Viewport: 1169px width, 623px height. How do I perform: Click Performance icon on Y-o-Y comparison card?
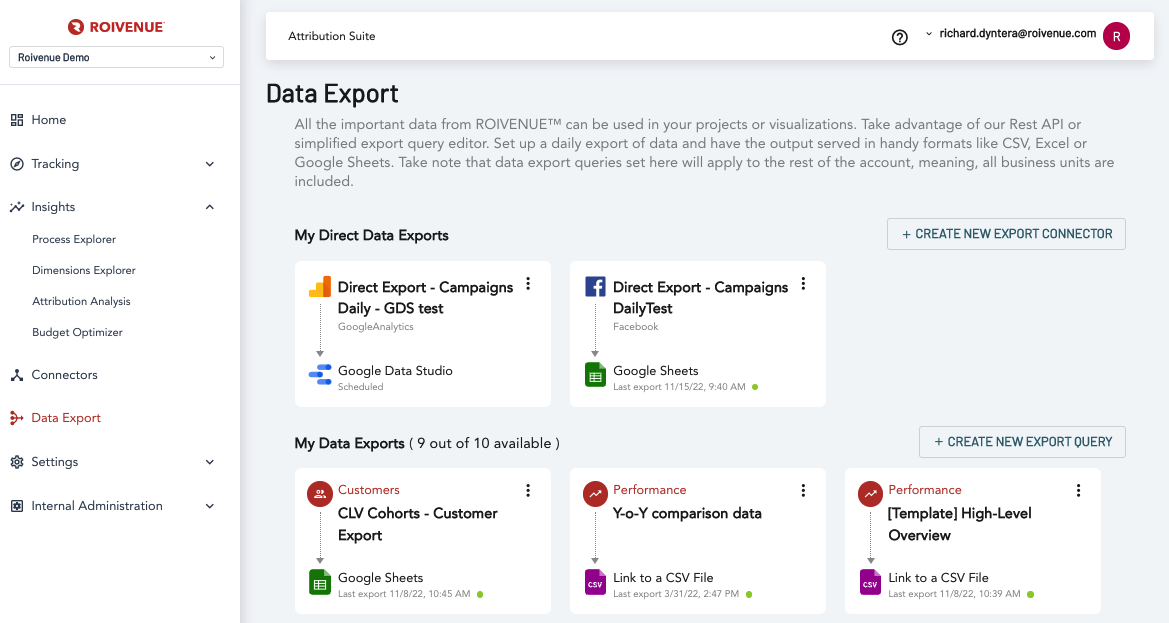[595, 494]
